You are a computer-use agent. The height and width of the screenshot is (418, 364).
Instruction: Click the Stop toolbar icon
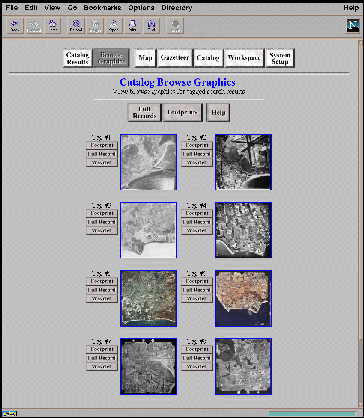tap(175, 26)
